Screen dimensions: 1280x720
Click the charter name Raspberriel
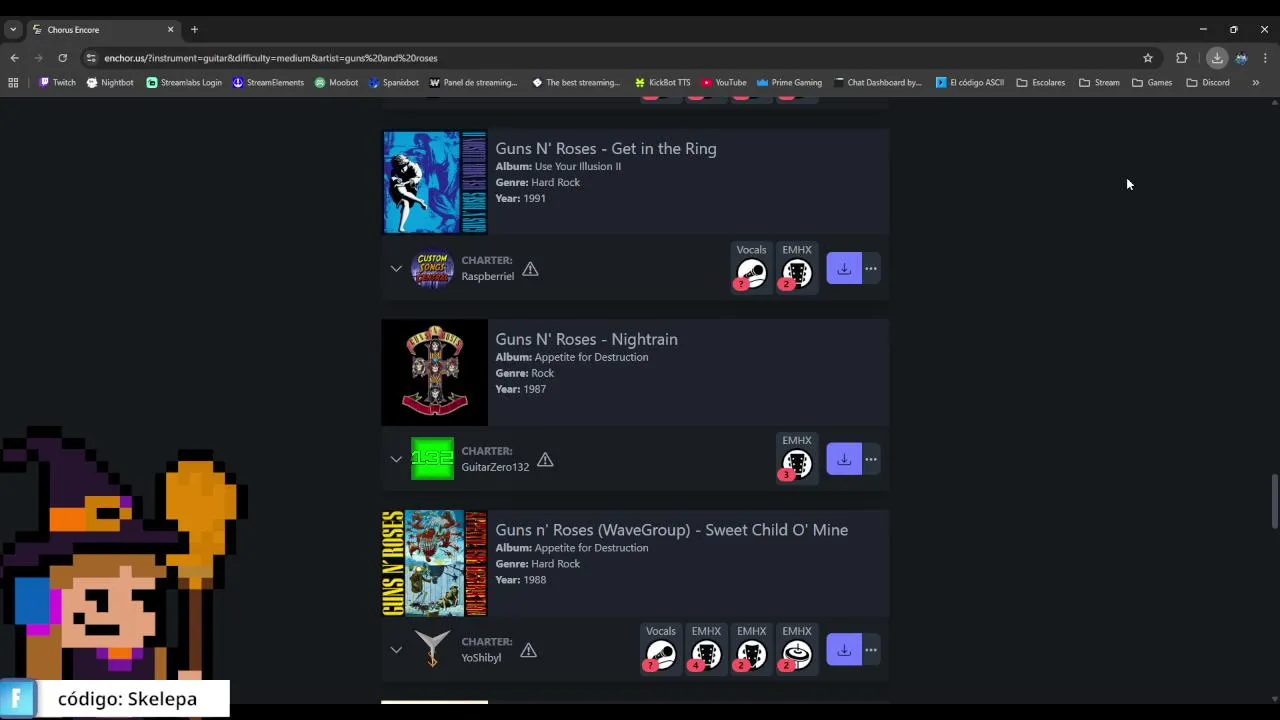[x=487, y=276]
